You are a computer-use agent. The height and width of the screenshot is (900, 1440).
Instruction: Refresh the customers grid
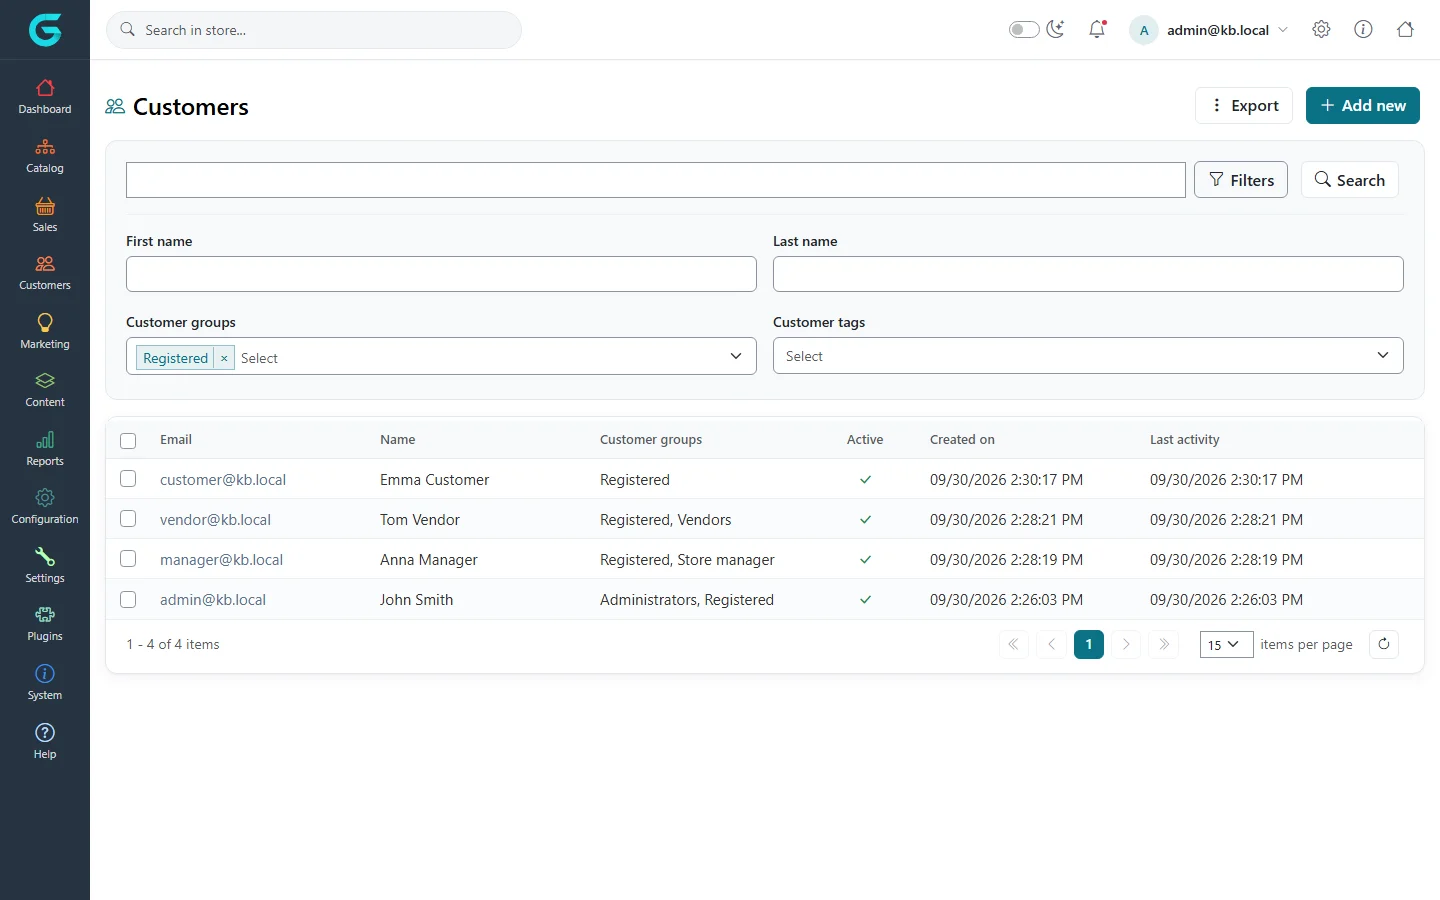(1384, 644)
